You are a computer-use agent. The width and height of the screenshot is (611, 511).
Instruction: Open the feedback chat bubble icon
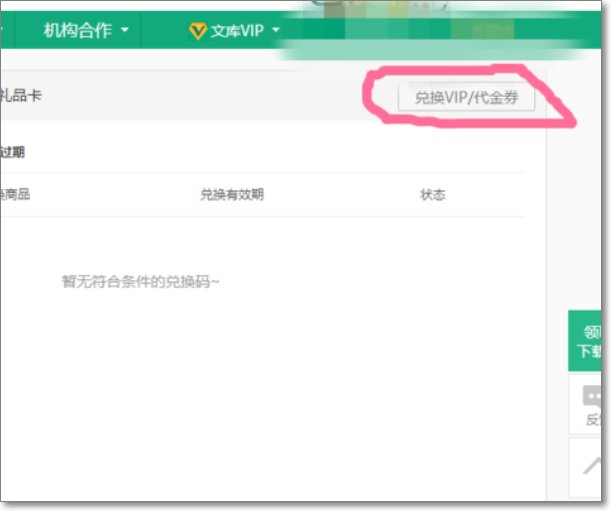tap(592, 396)
